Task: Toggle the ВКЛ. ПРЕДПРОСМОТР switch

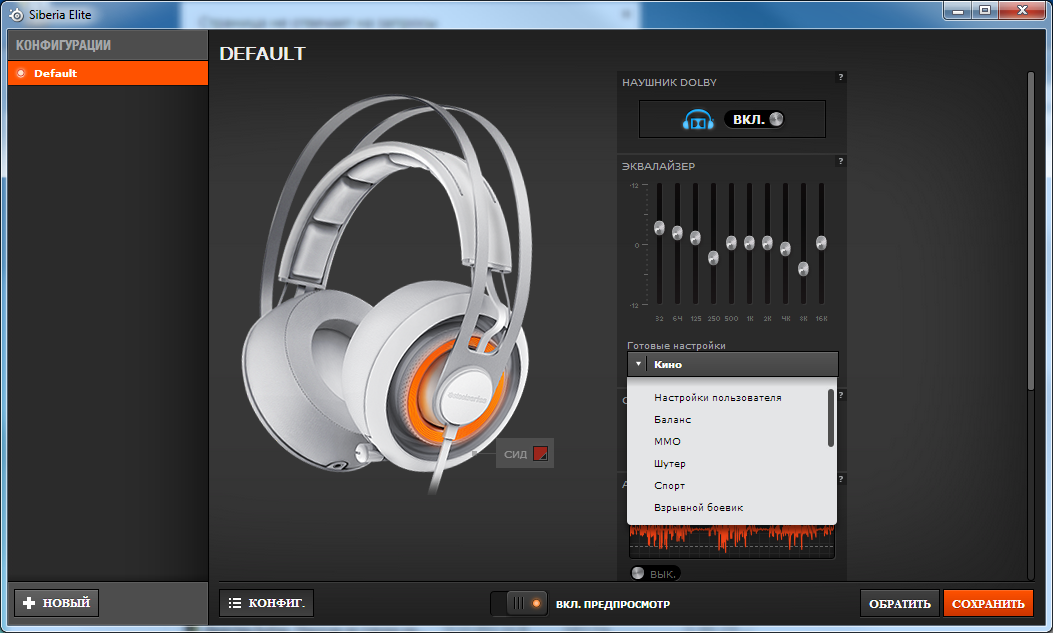Action: click(x=518, y=603)
